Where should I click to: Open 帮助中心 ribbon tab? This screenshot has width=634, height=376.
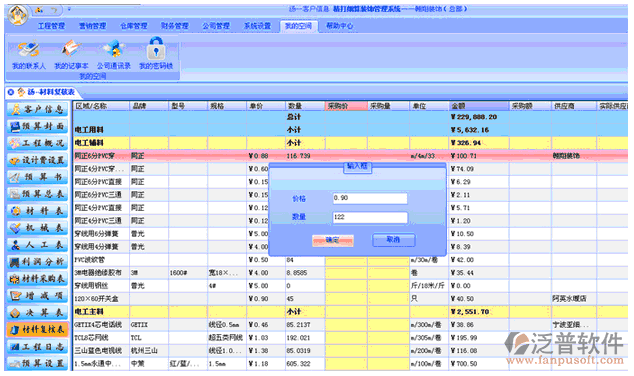[340, 26]
